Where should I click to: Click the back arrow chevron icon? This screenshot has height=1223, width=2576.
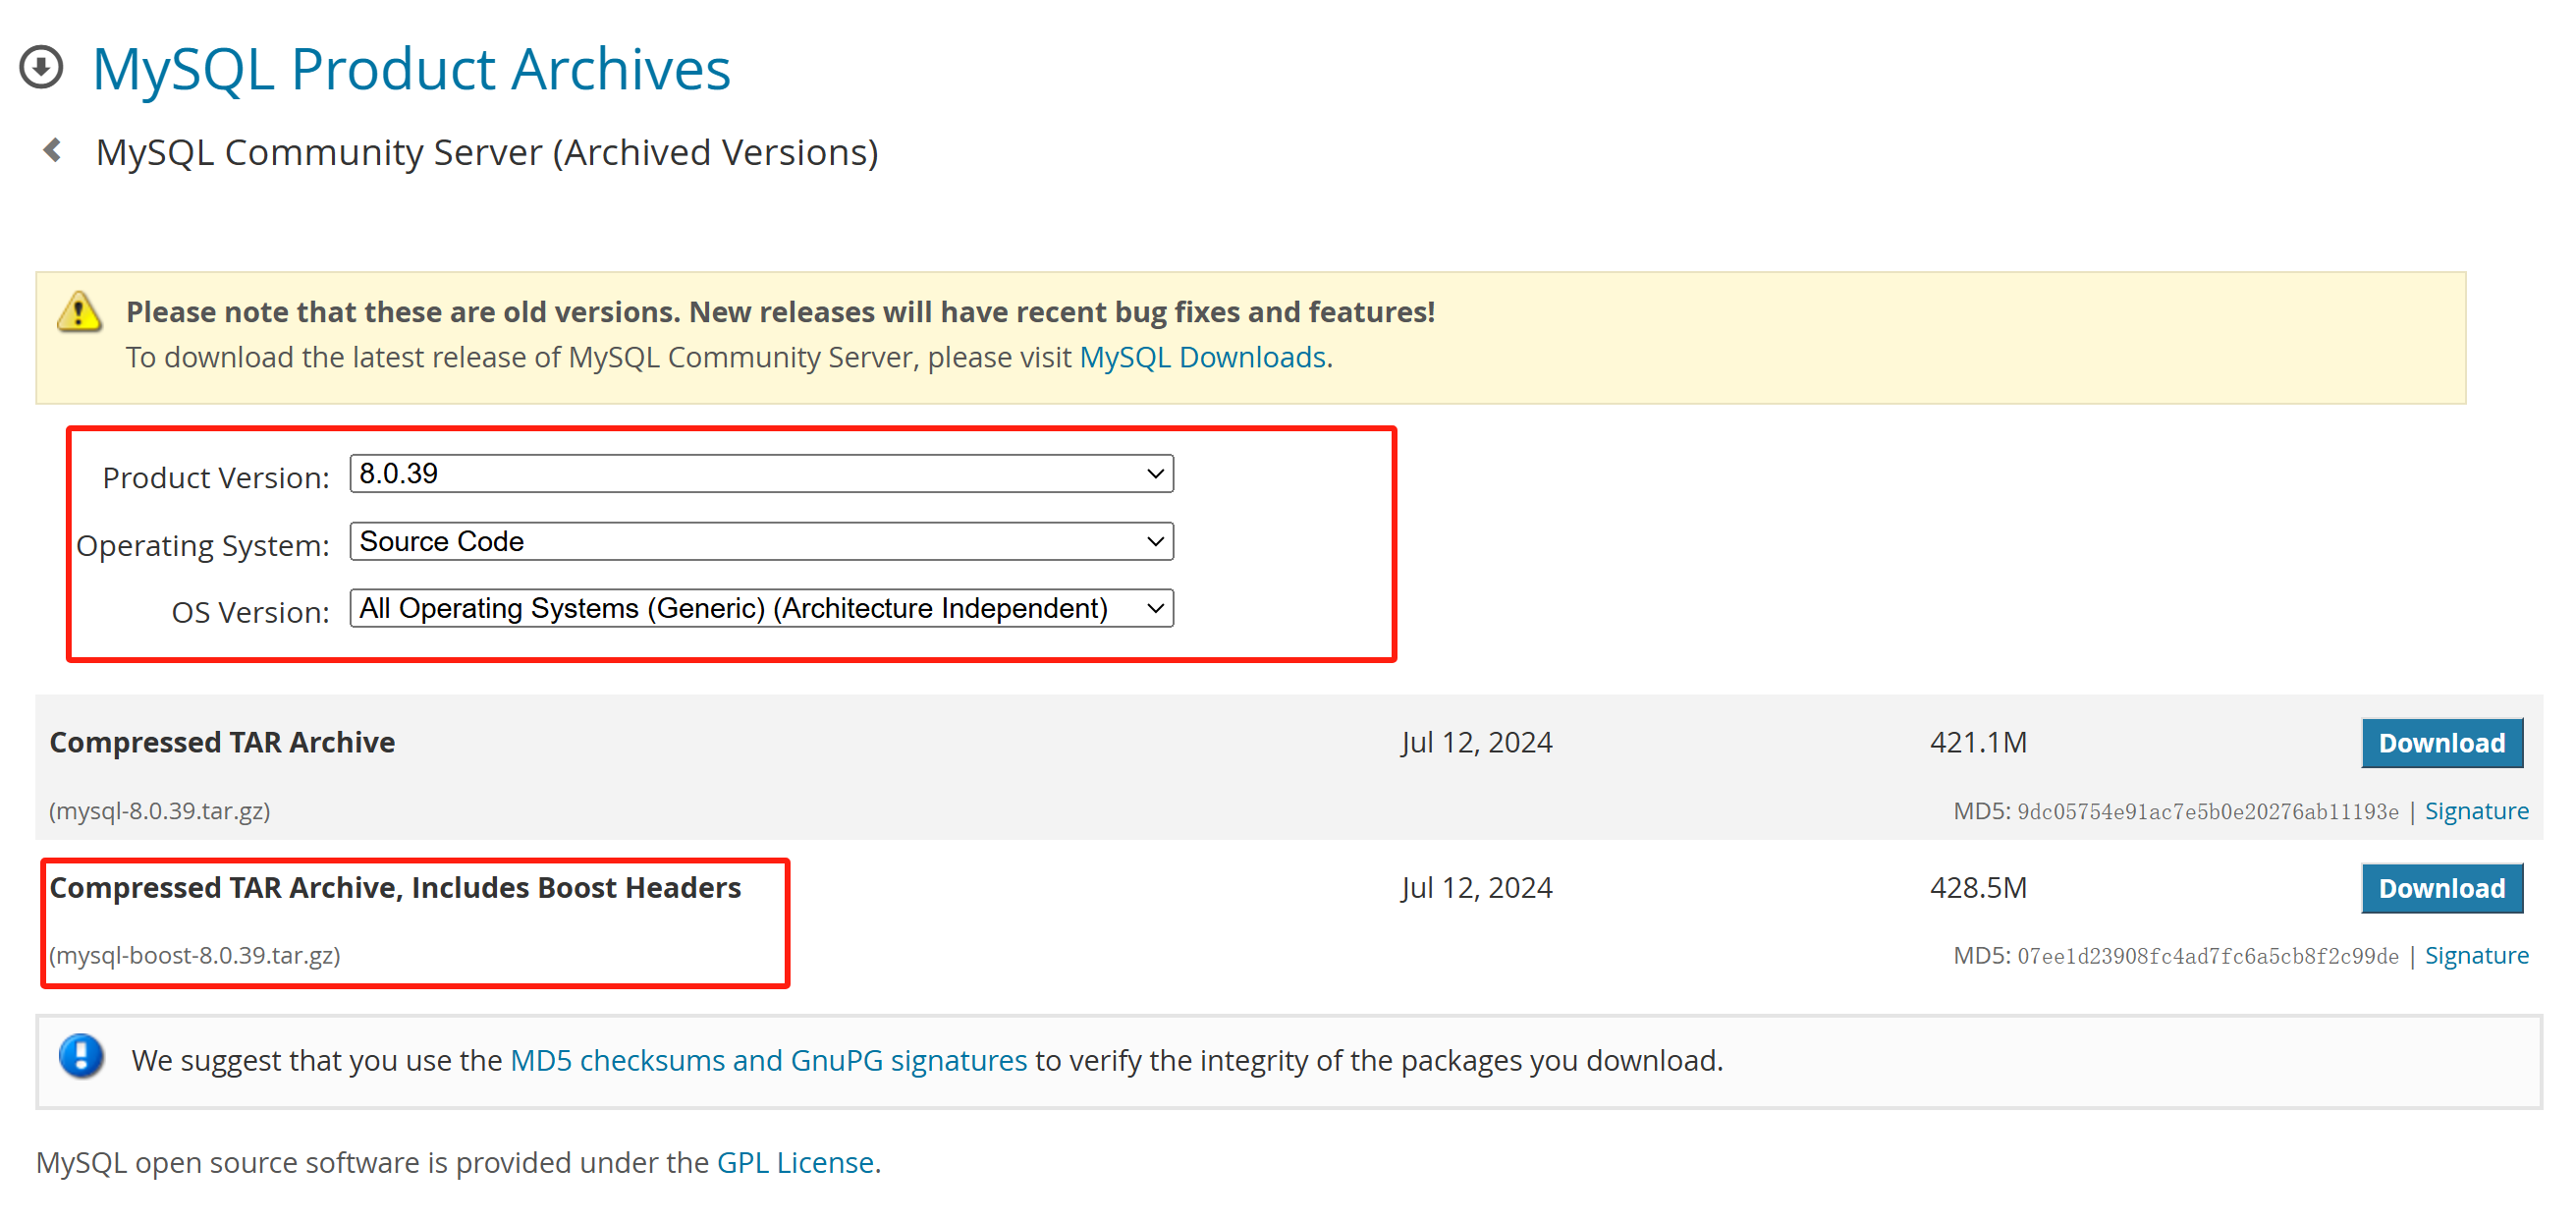[x=53, y=151]
